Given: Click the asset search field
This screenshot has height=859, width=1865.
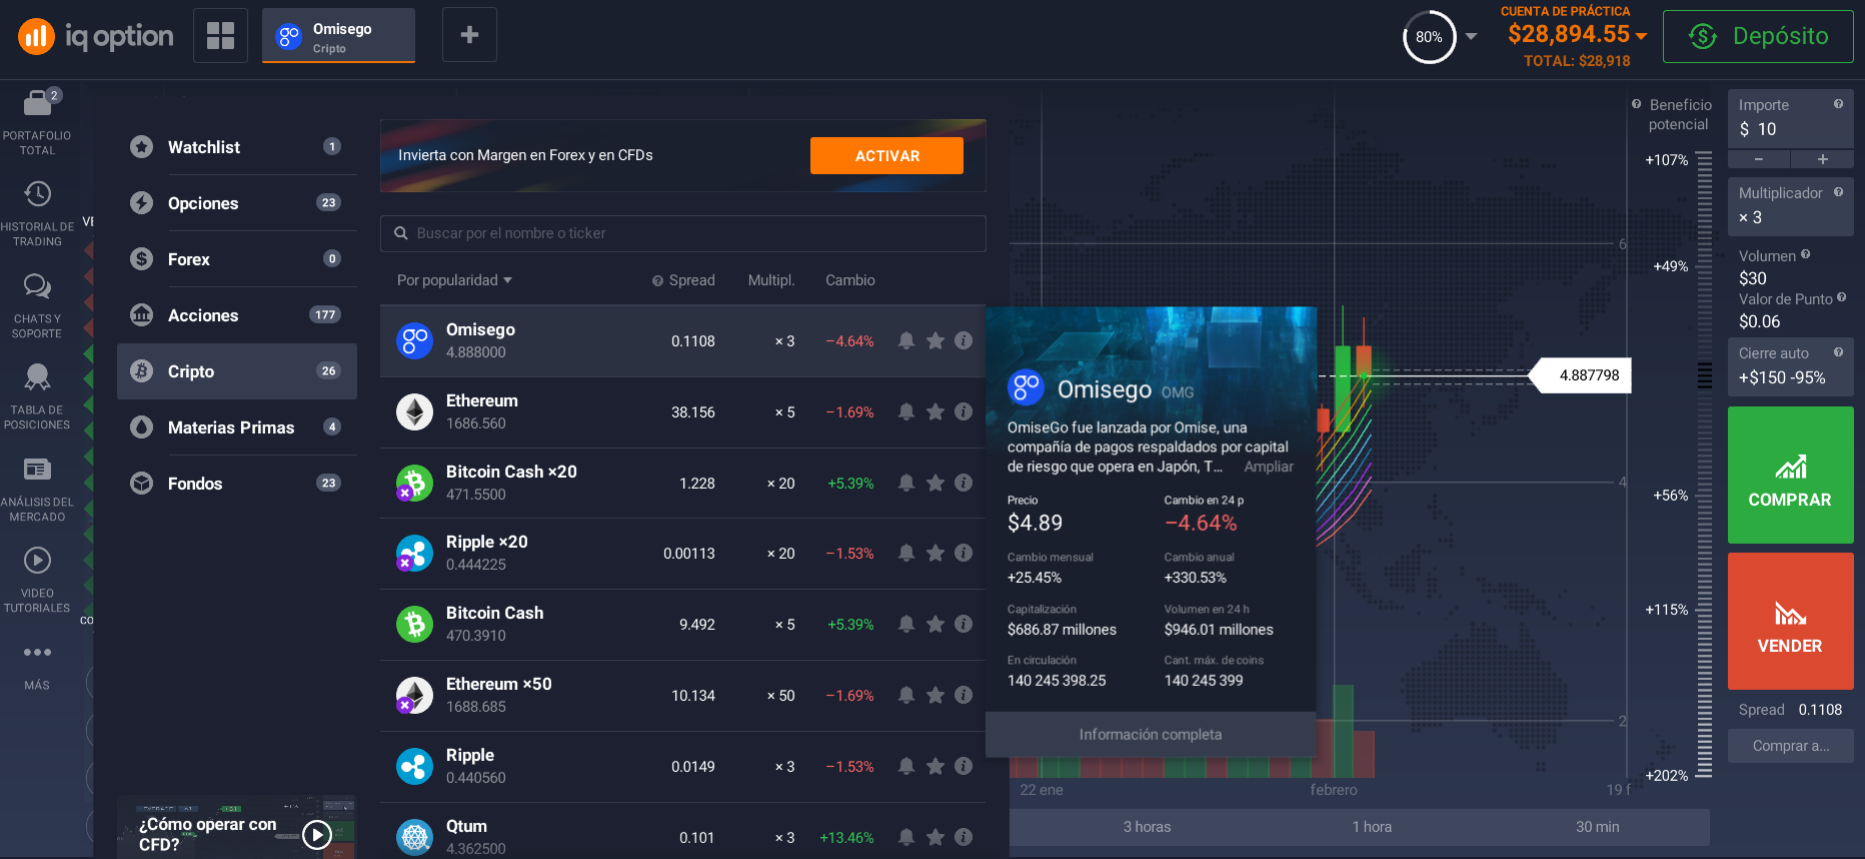Looking at the screenshot, I should point(683,233).
